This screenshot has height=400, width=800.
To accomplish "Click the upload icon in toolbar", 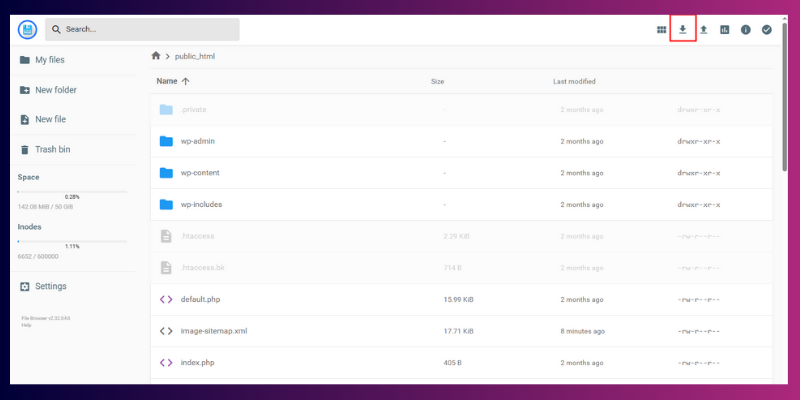I will tap(704, 30).
